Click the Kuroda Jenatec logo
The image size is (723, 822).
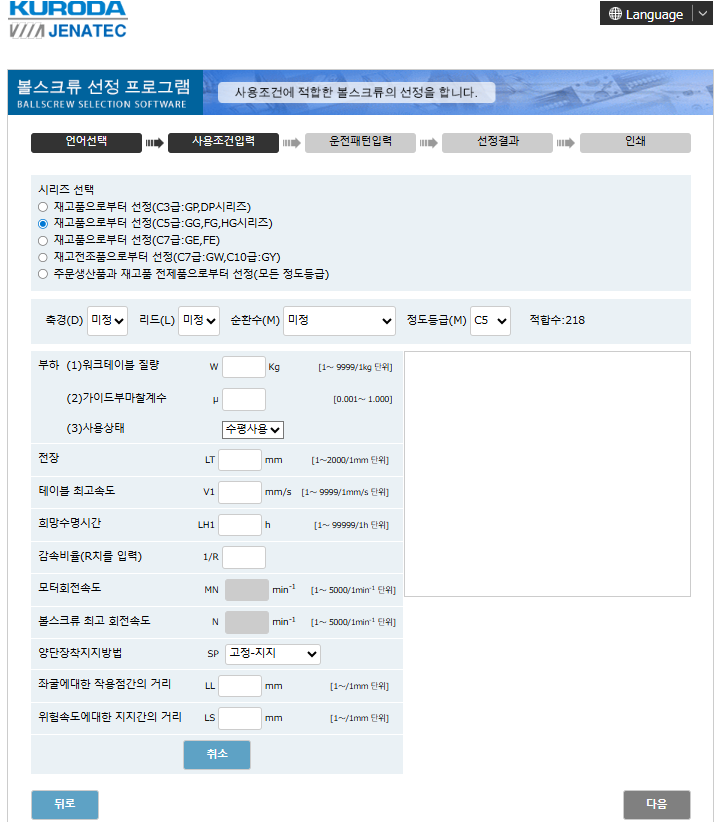click(x=68, y=20)
